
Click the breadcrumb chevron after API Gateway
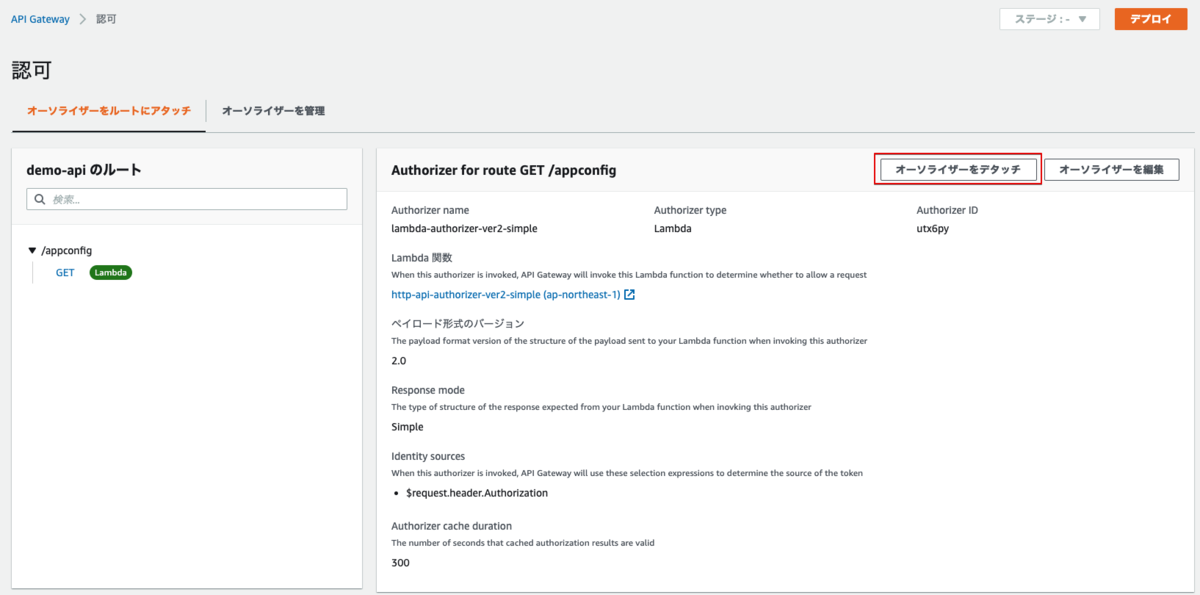[83, 19]
